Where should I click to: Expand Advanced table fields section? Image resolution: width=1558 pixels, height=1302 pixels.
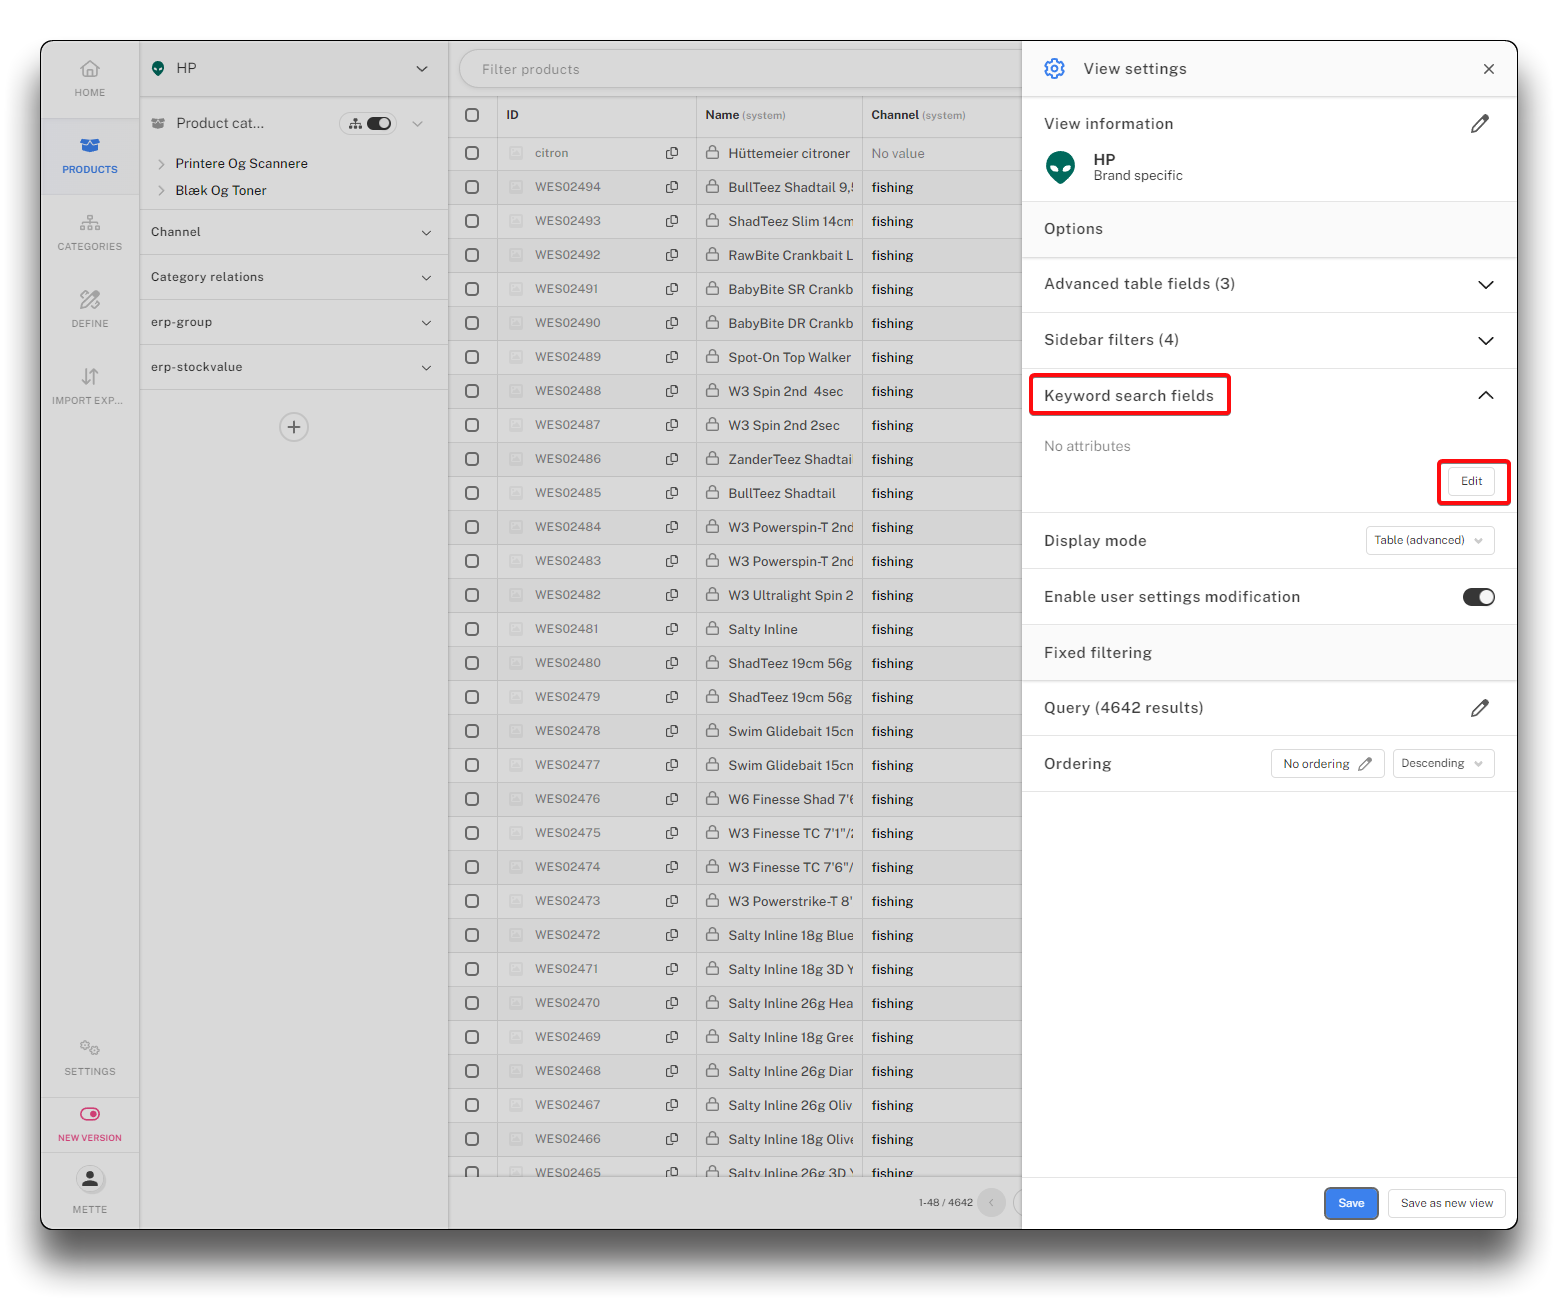coord(1485,285)
